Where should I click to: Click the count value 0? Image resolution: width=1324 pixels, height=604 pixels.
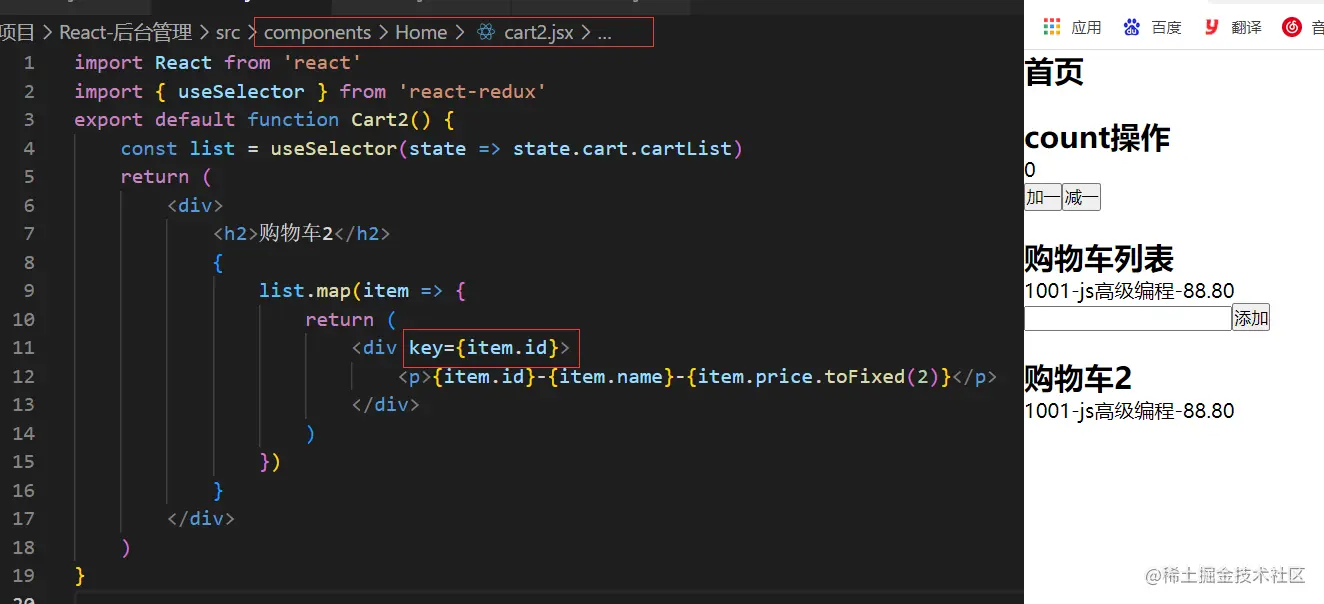[x=1030, y=170]
